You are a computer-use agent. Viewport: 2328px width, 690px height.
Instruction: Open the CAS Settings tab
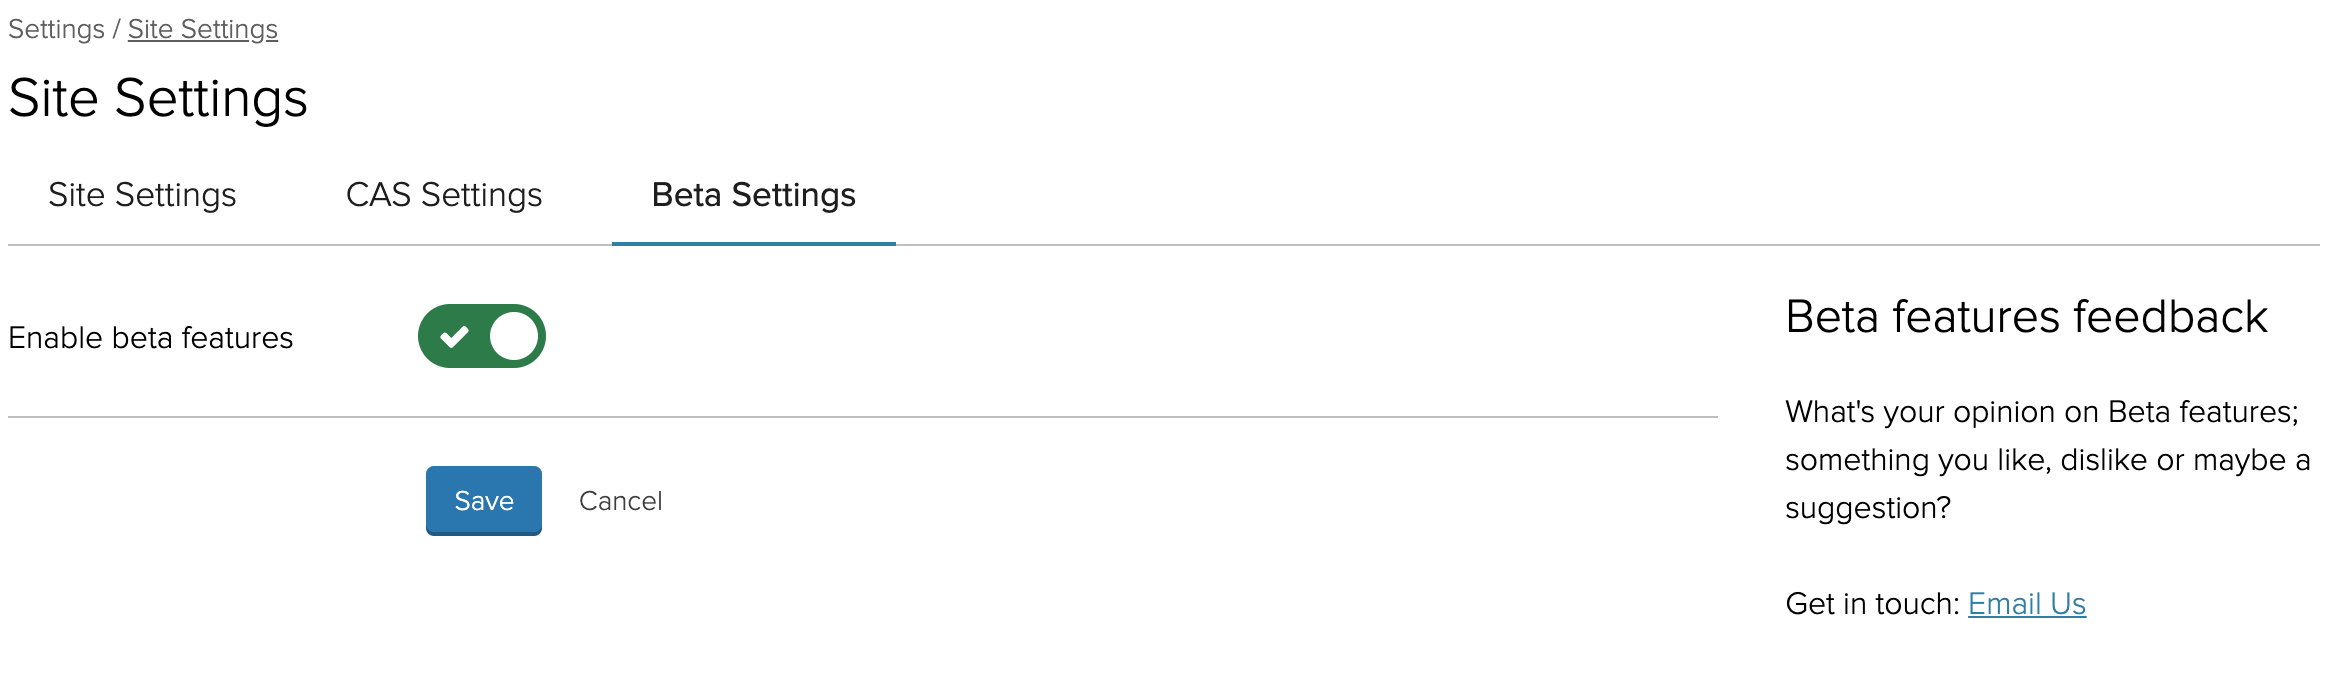(444, 195)
